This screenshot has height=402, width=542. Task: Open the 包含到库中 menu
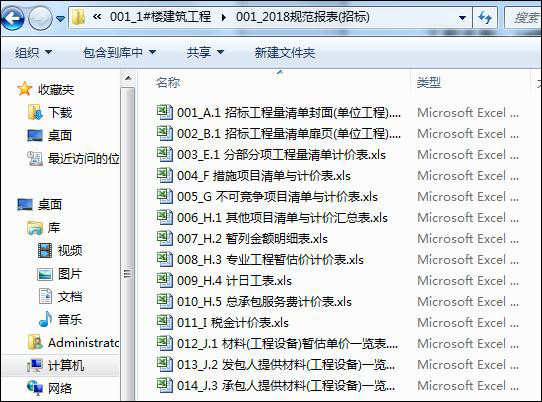tap(119, 53)
